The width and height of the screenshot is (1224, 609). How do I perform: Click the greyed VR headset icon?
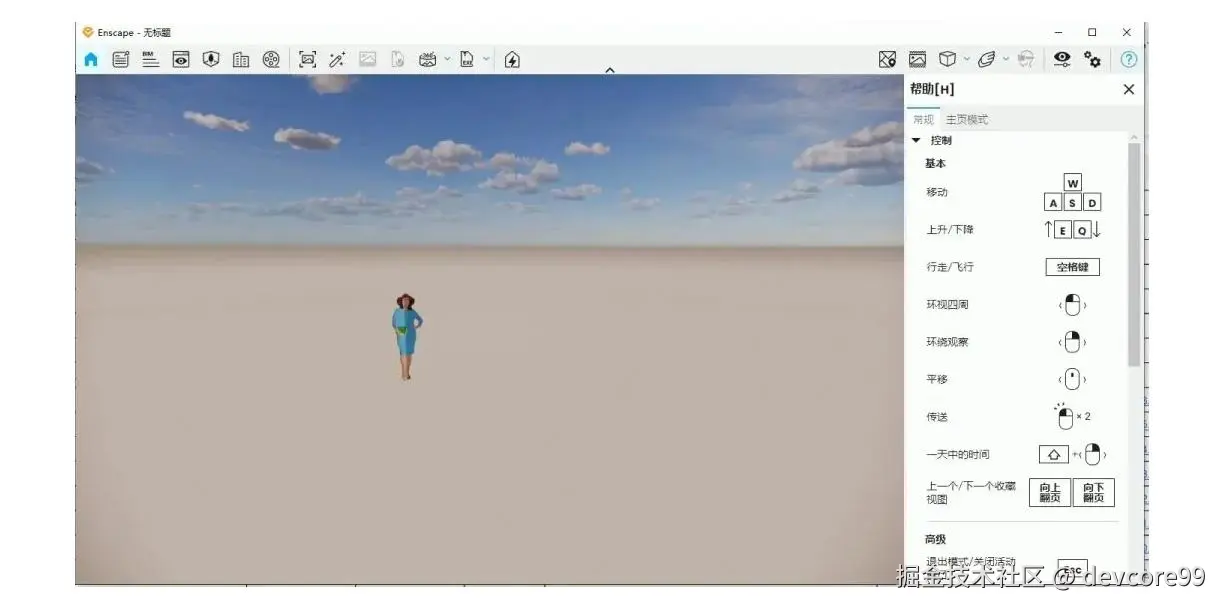[1025, 59]
